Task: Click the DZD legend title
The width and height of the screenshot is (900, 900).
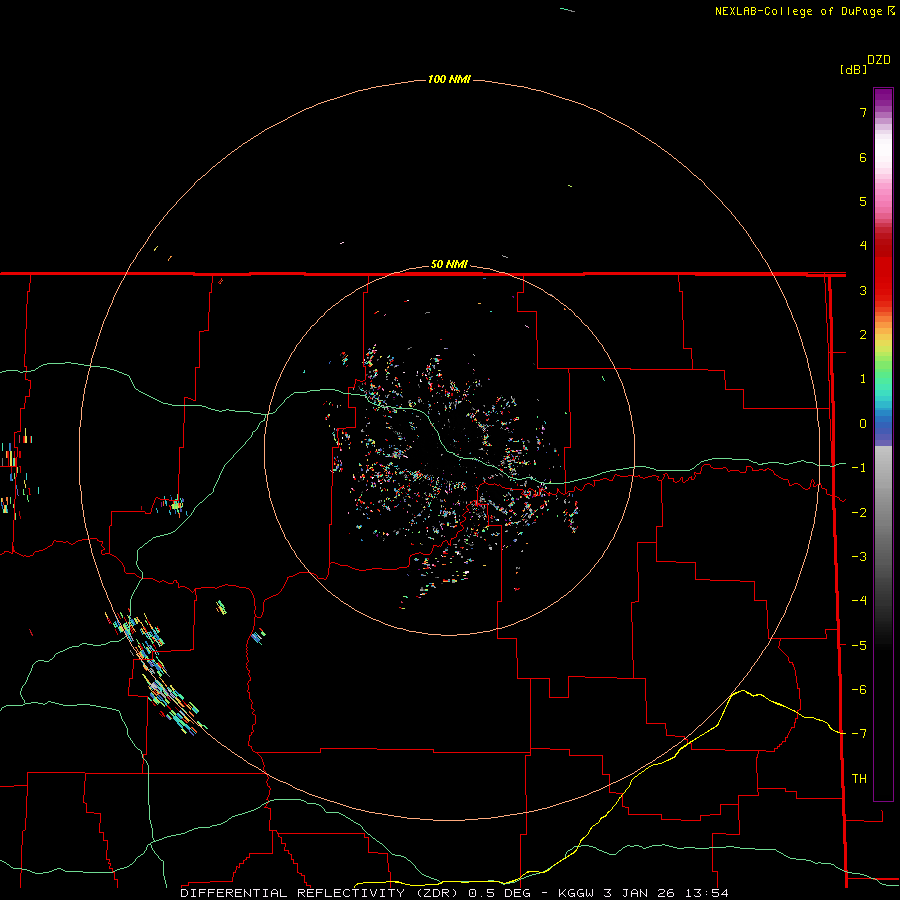Action: click(879, 60)
